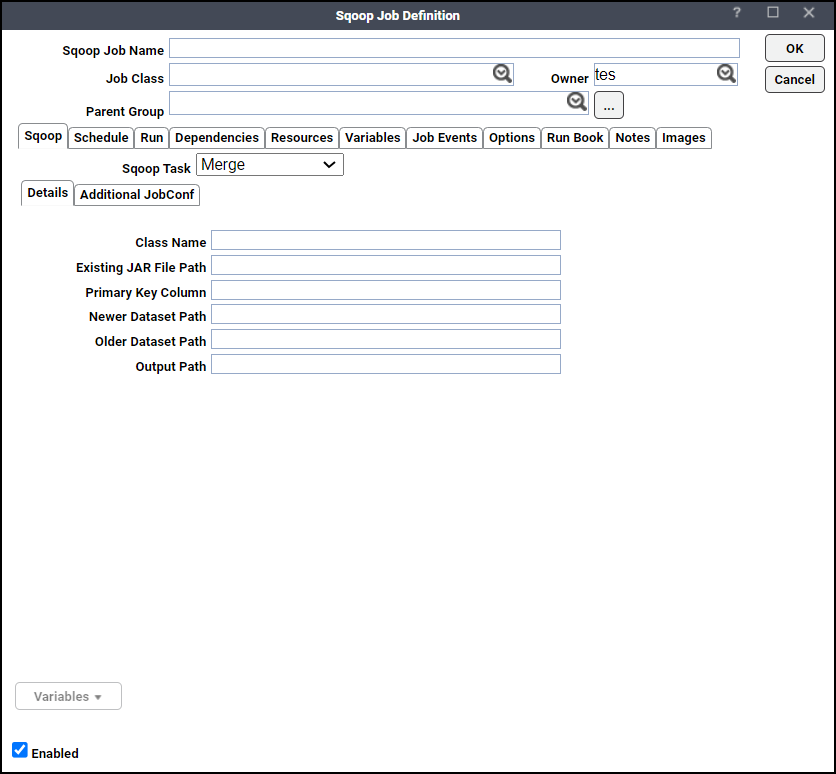
Task: Open the Job Class lookup magnifier
Action: click(x=502, y=74)
